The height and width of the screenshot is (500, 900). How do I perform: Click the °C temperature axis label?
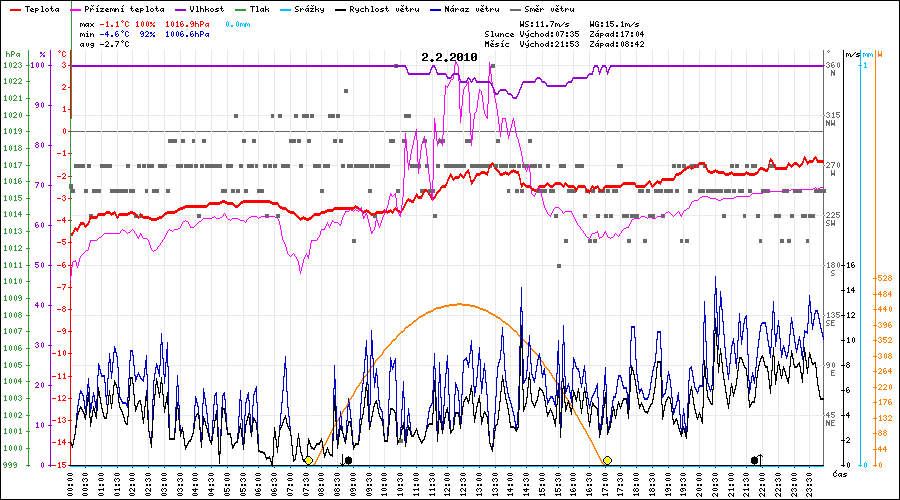[62, 54]
